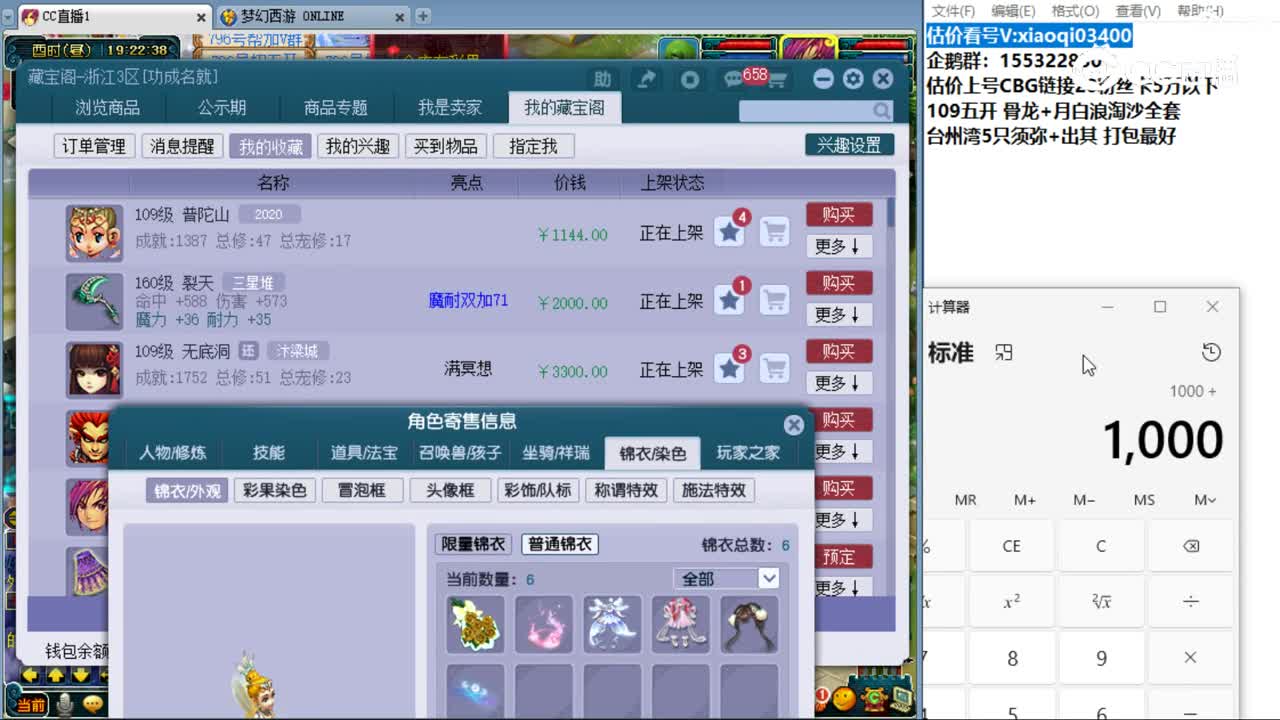Click cart icon in 裂天 row

coord(774,300)
